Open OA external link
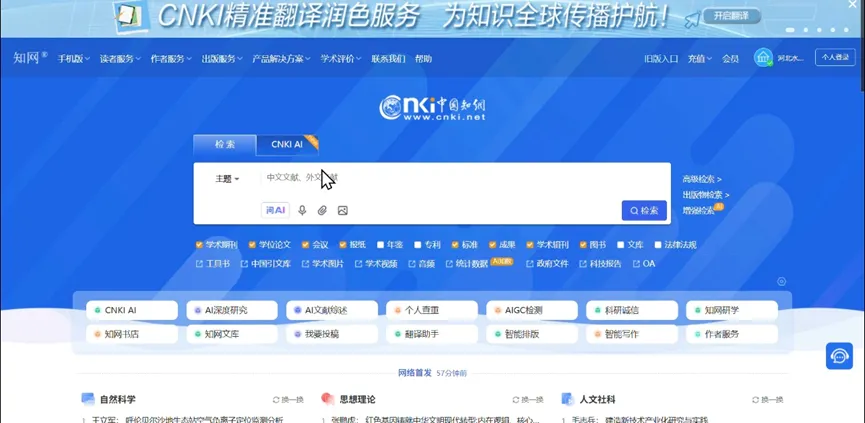Viewport: 865px width, 423px height. click(x=644, y=264)
